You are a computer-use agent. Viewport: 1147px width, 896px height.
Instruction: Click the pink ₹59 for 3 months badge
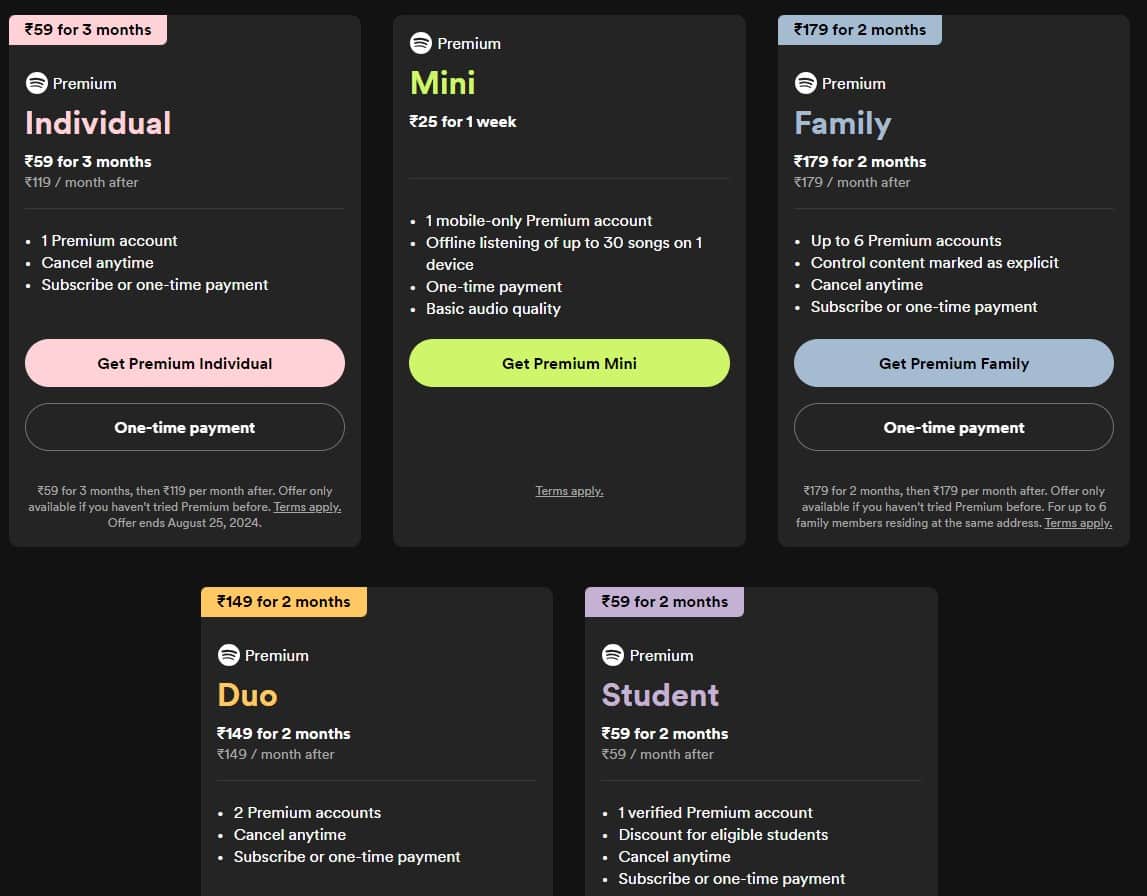click(88, 30)
